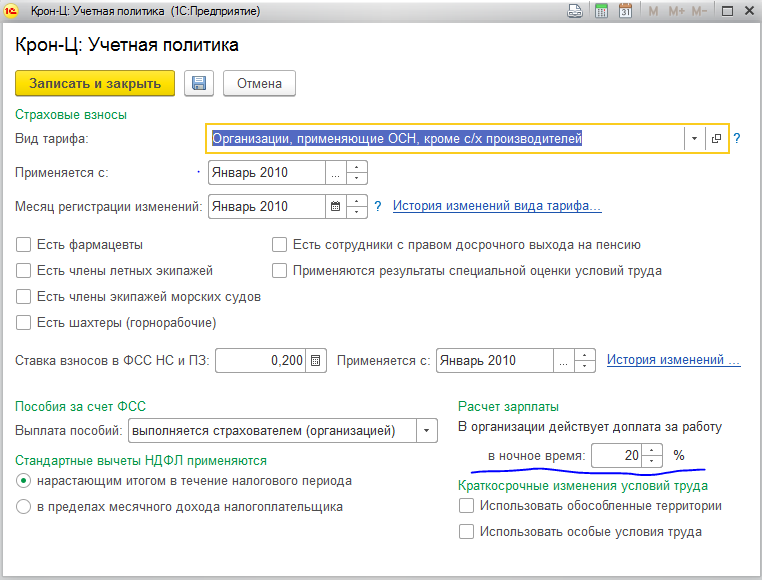
Task: Open calendar picker for registration month
Action: click(335, 207)
